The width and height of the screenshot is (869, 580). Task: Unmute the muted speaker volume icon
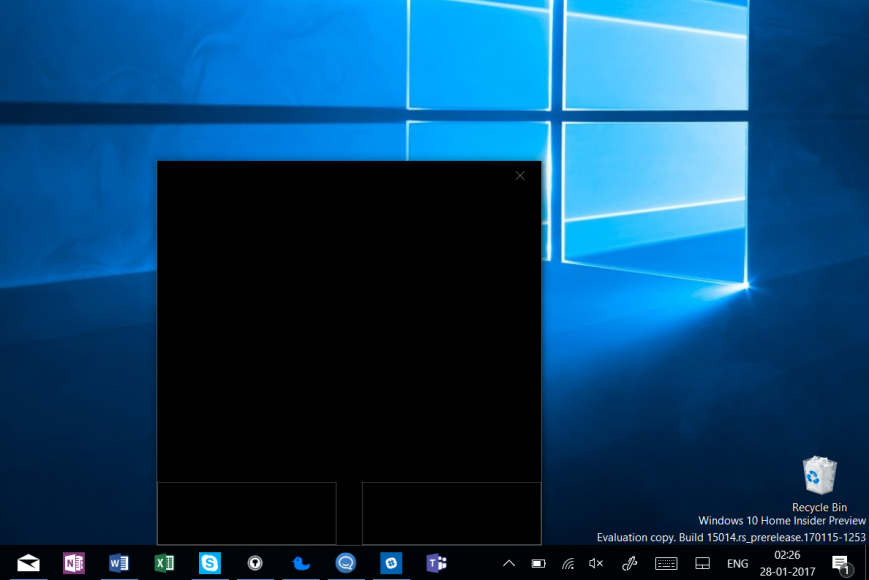coord(596,563)
